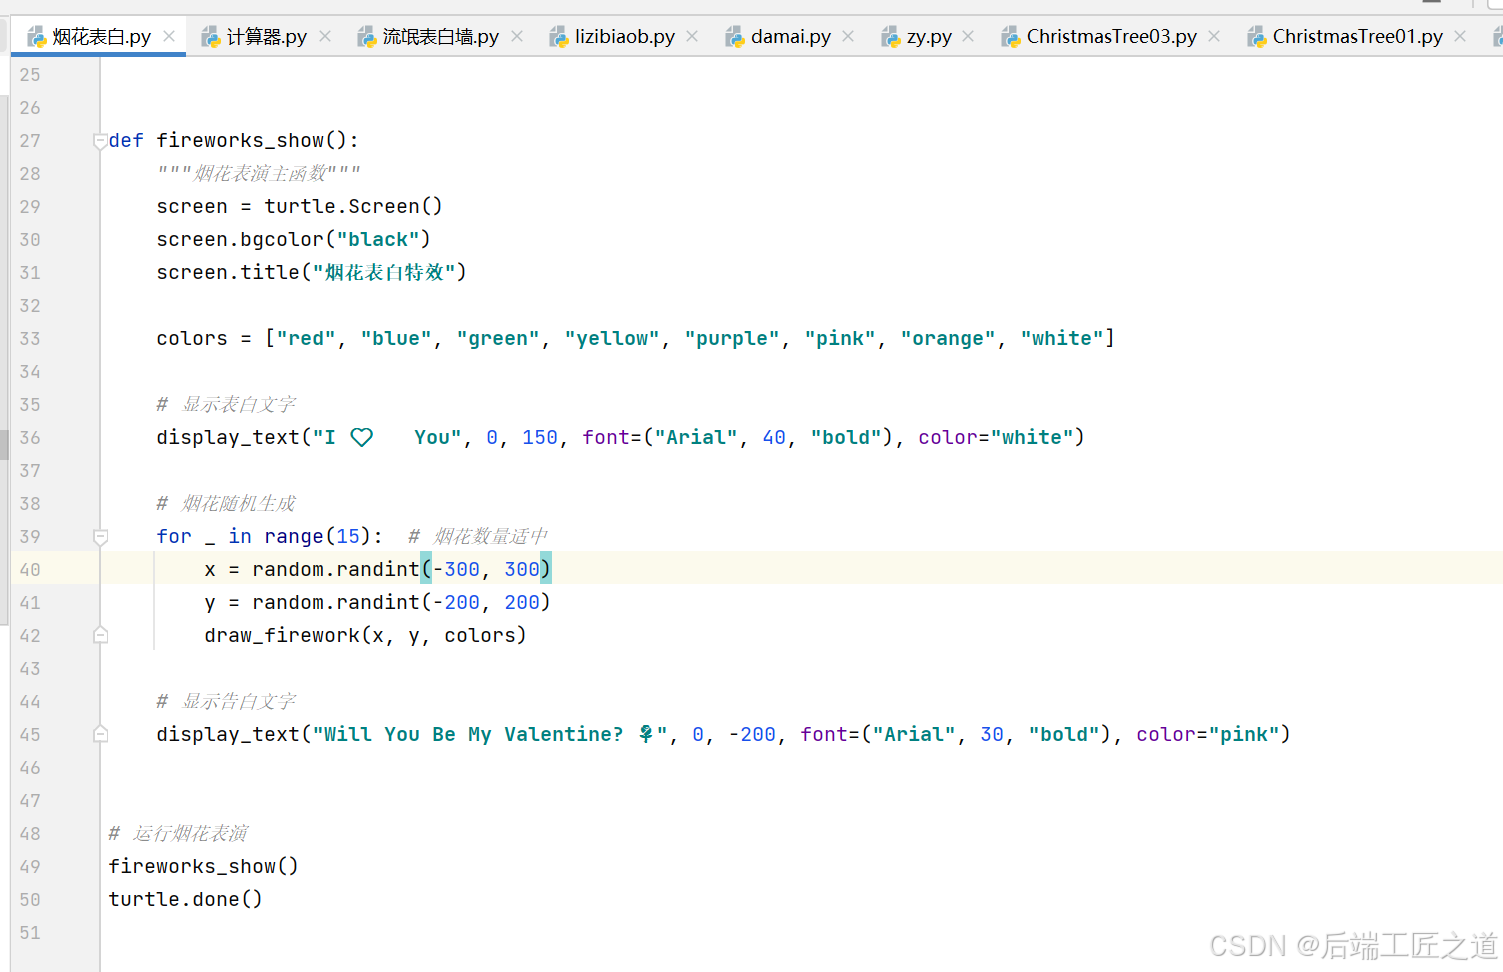Open the 计算器.py tab
The width and height of the screenshot is (1503, 972).
pos(266,37)
